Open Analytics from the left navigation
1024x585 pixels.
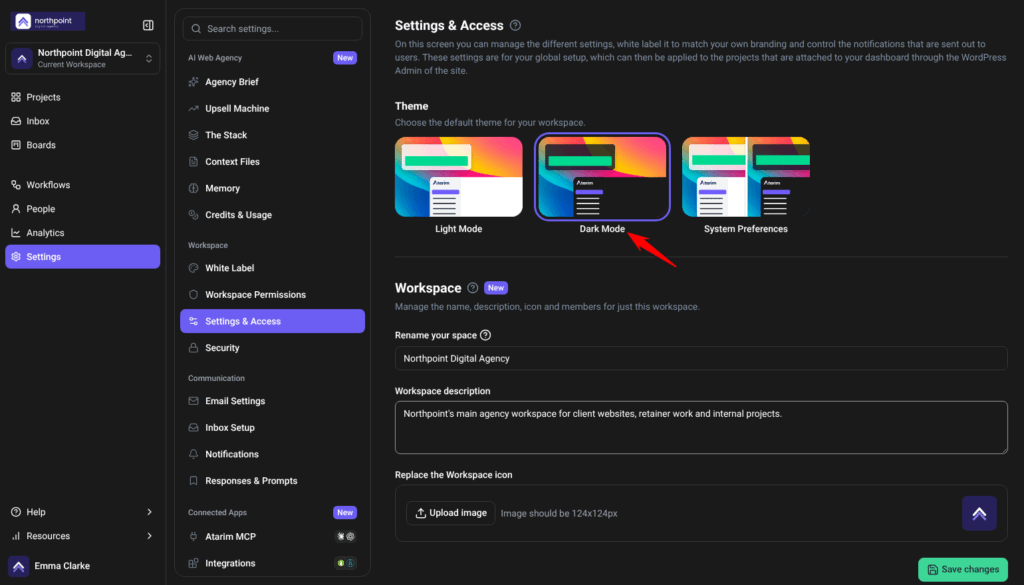point(82,233)
